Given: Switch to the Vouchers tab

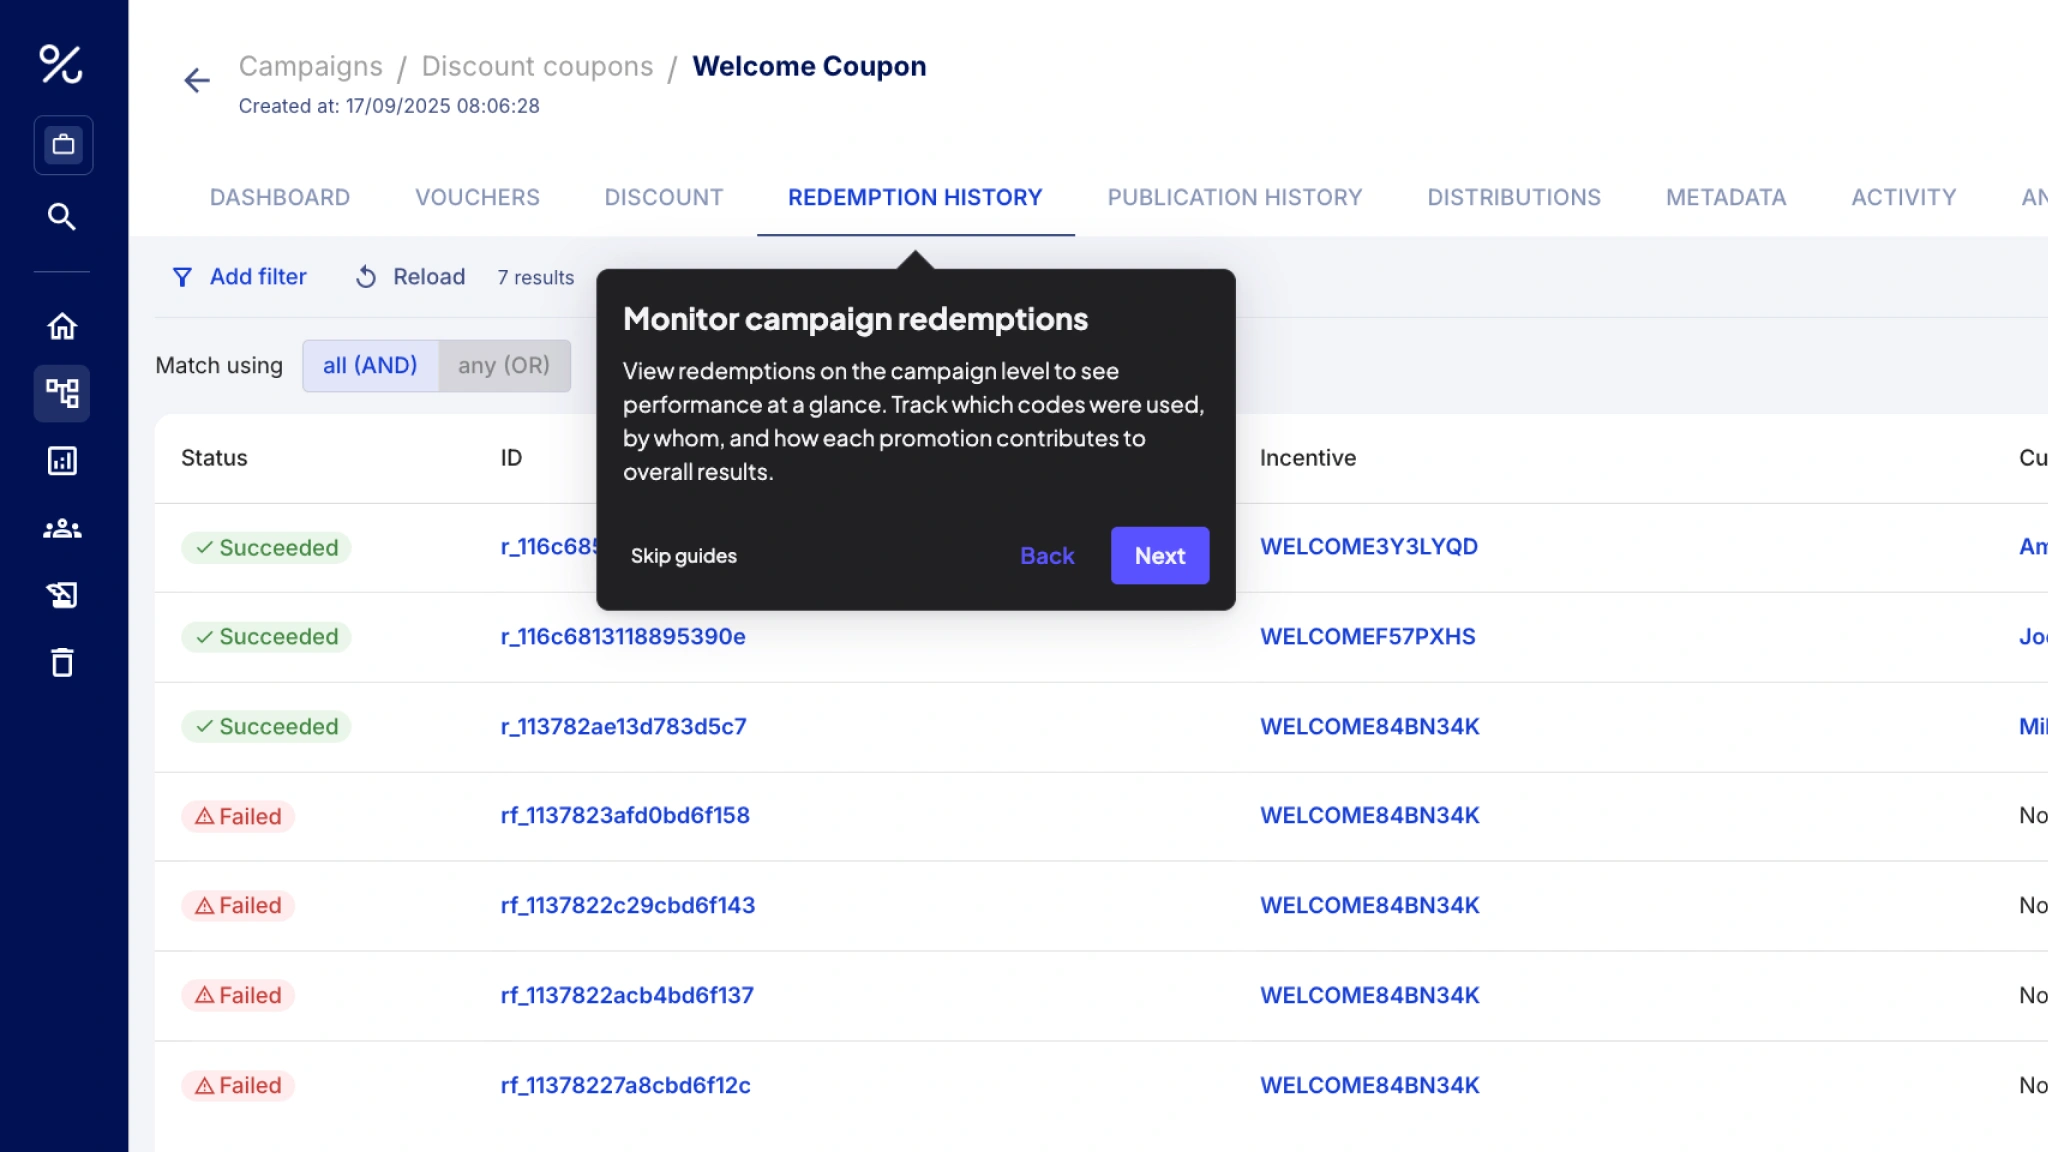Looking at the screenshot, I should click(477, 198).
